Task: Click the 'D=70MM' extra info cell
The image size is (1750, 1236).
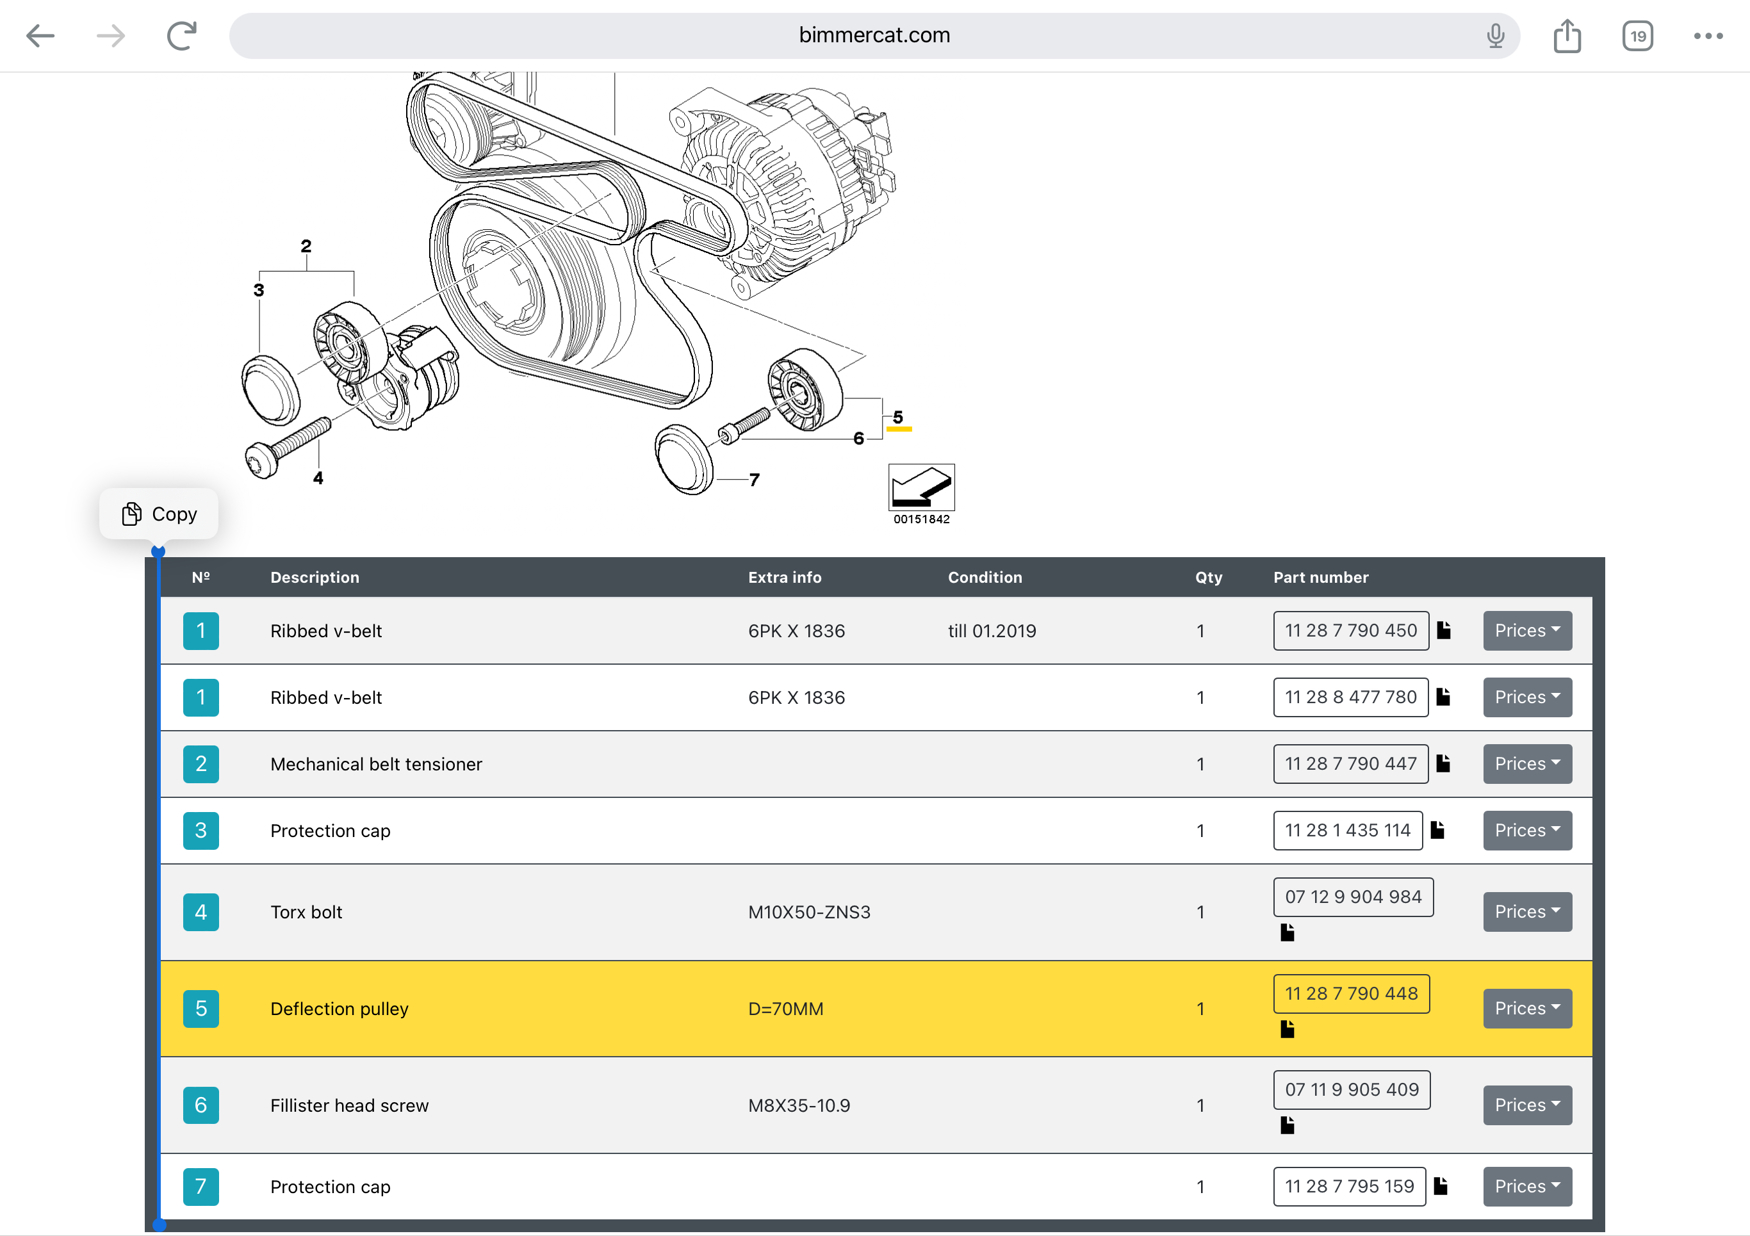Action: tap(786, 1008)
